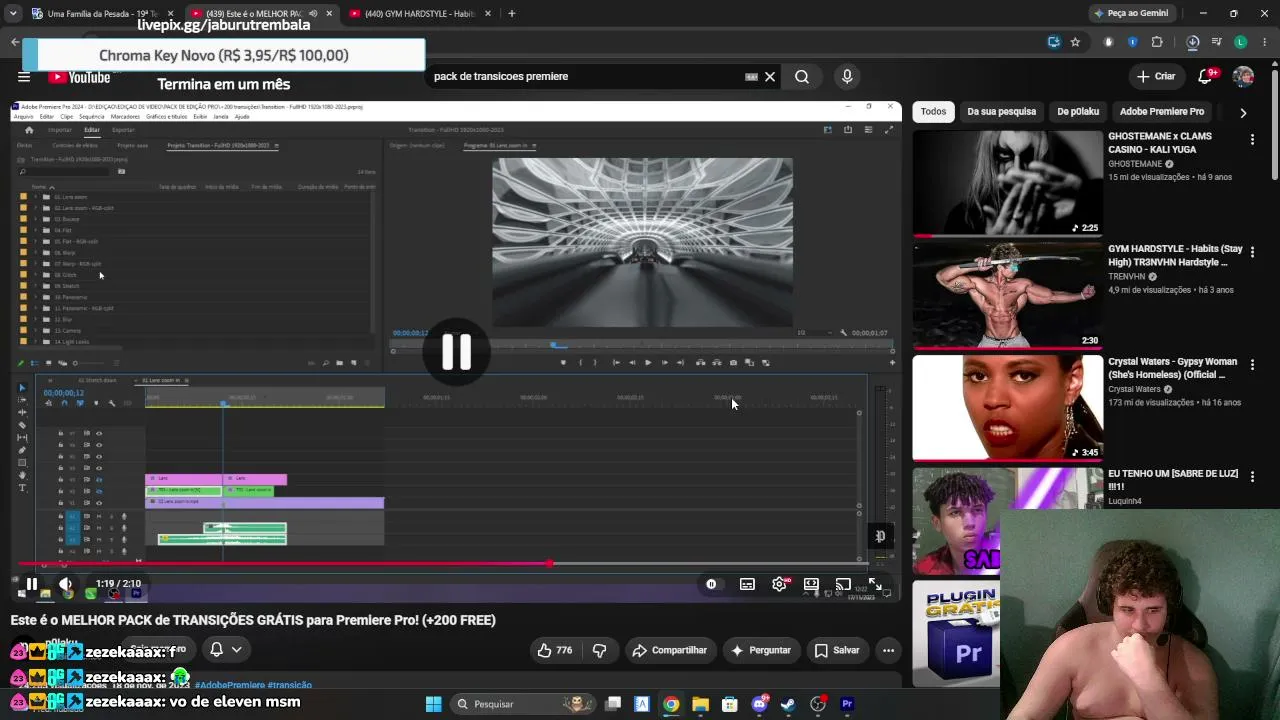Open YouTube notifications bell
Screen dimensions: 1280x720
[x=1207, y=77]
